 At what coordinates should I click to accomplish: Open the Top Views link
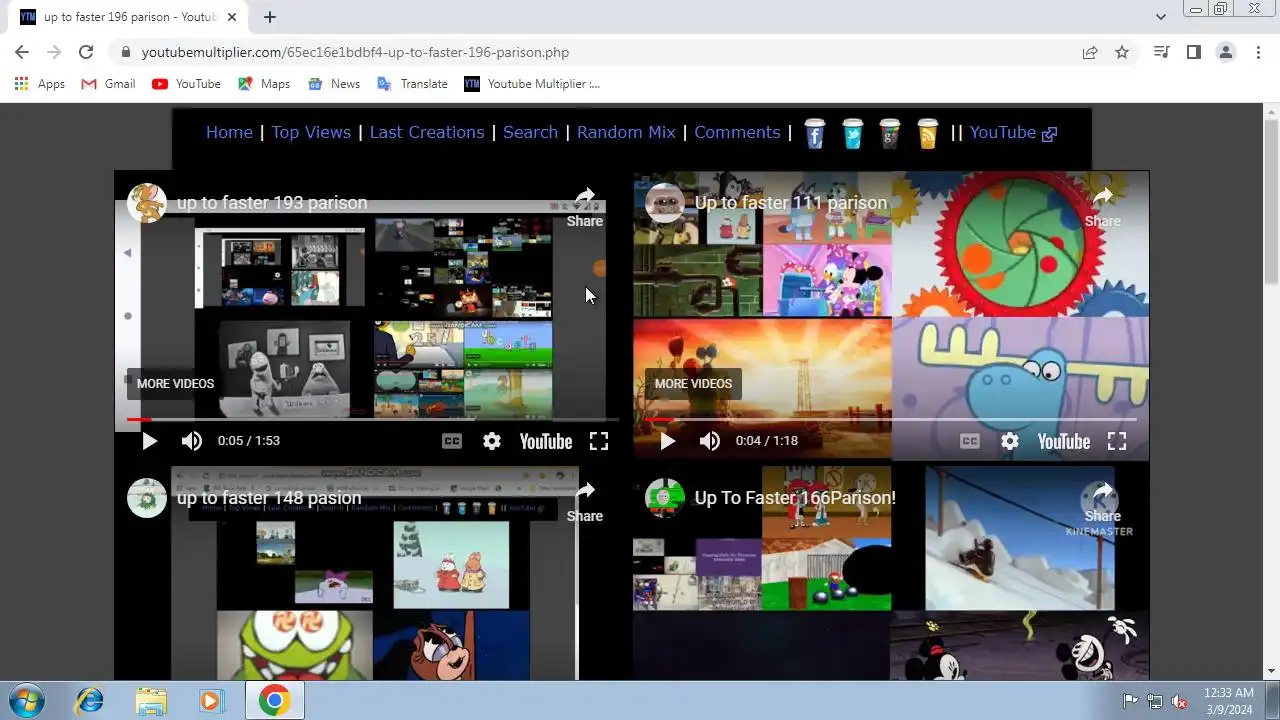pyautogui.click(x=311, y=132)
